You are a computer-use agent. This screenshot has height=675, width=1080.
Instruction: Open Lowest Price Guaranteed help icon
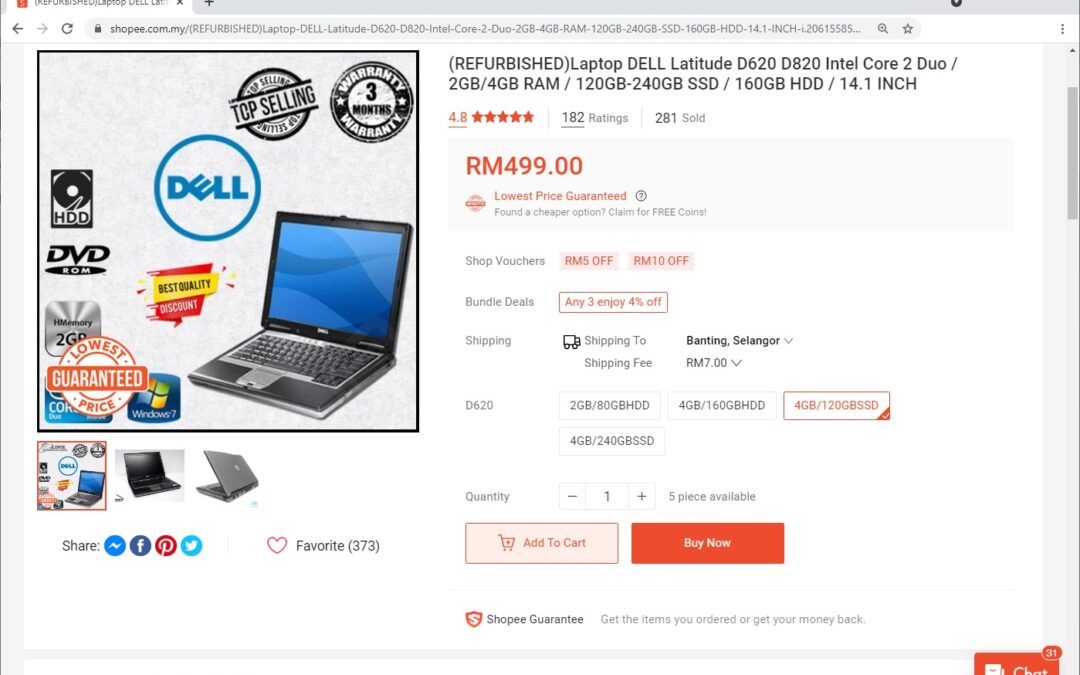[641, 196]
